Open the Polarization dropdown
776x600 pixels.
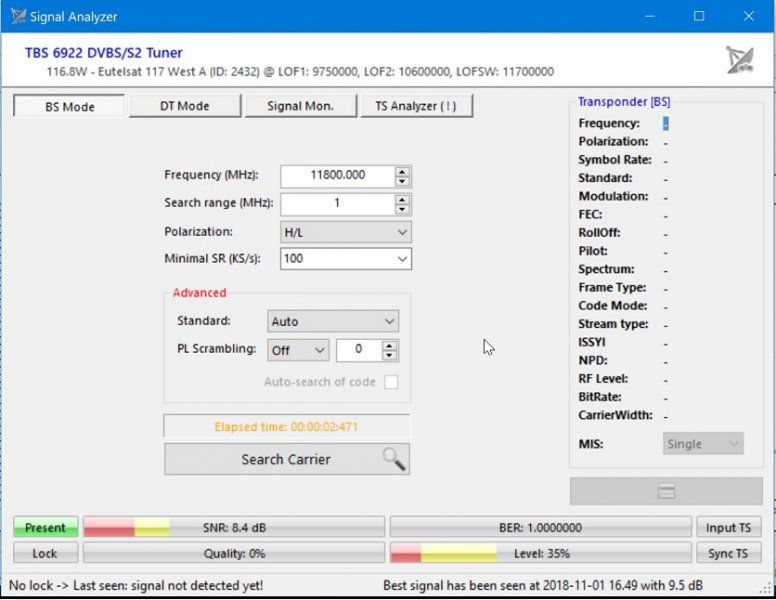point(346,231)
